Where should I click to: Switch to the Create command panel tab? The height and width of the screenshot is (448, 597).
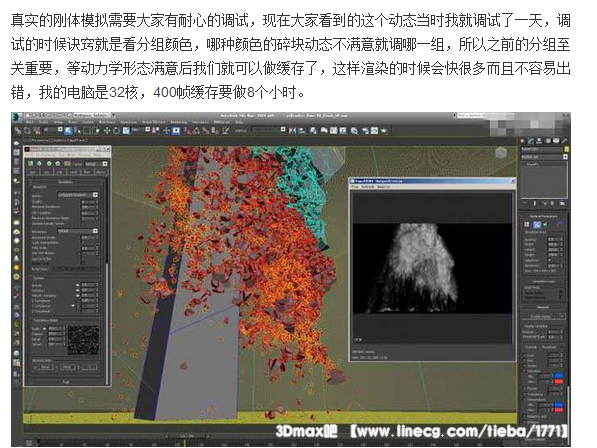coord(522,140)
